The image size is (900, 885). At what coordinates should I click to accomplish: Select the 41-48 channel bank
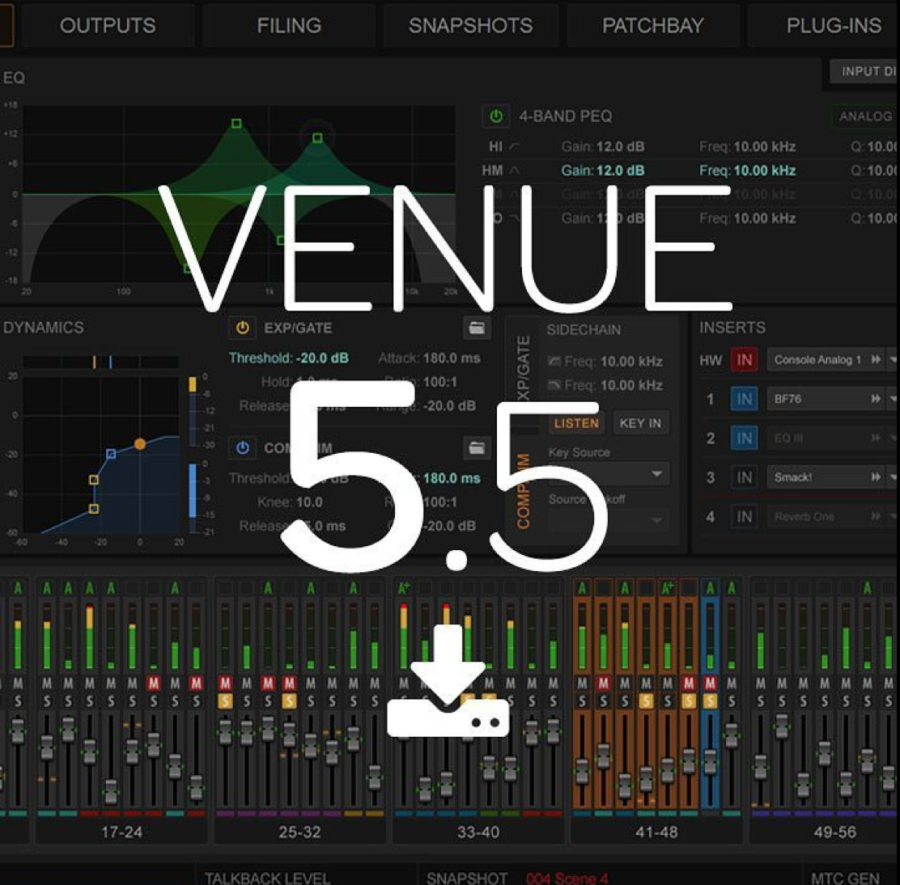coord(655,831)
